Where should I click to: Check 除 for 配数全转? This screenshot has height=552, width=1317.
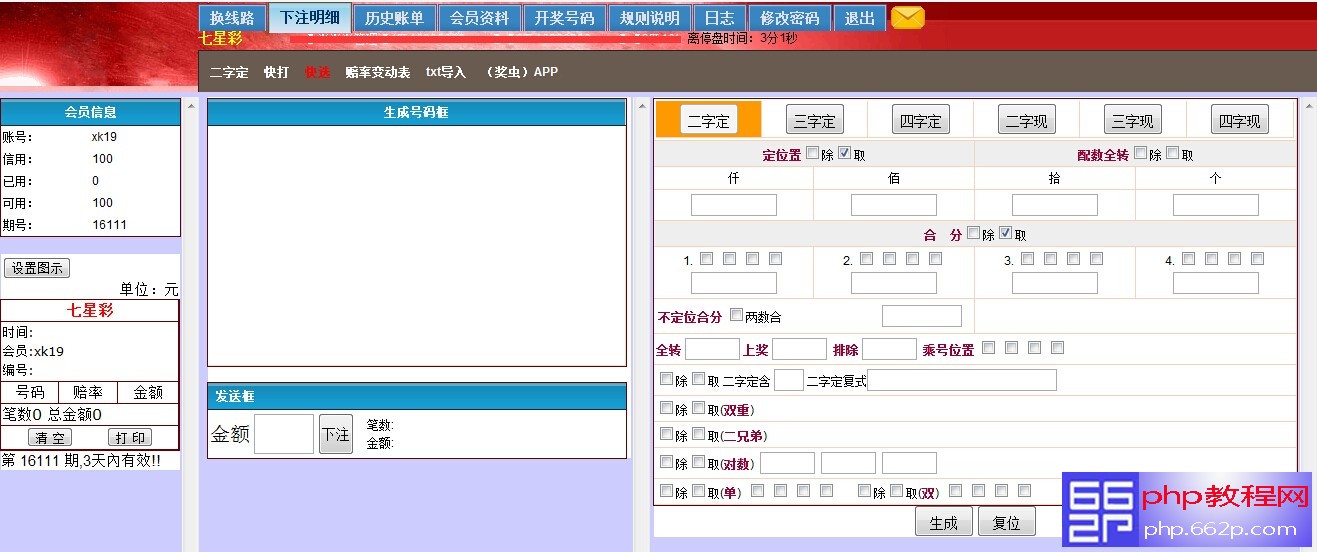click(1140, 153)
